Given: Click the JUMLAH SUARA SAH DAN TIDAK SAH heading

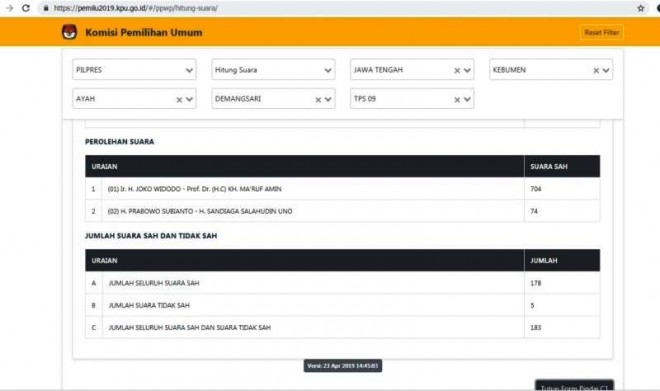Looking at the screenshot, I should pos(151,236).
